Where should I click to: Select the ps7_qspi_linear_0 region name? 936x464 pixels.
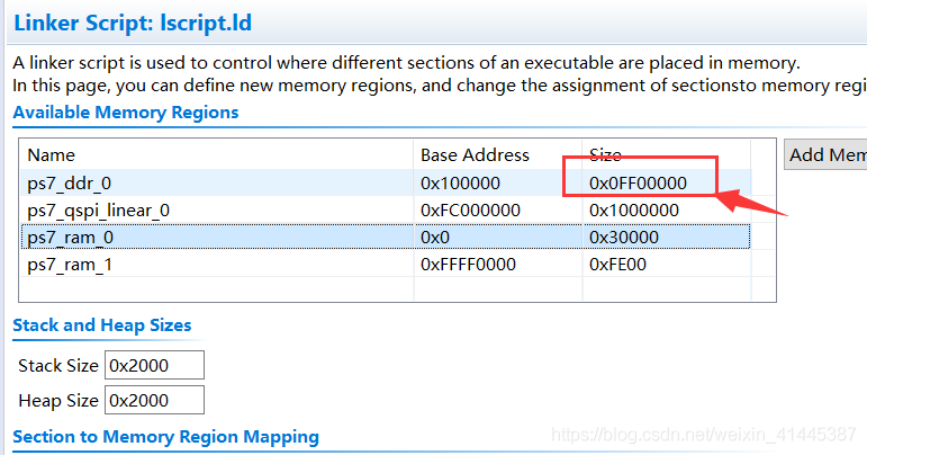(x=98, y=210)
